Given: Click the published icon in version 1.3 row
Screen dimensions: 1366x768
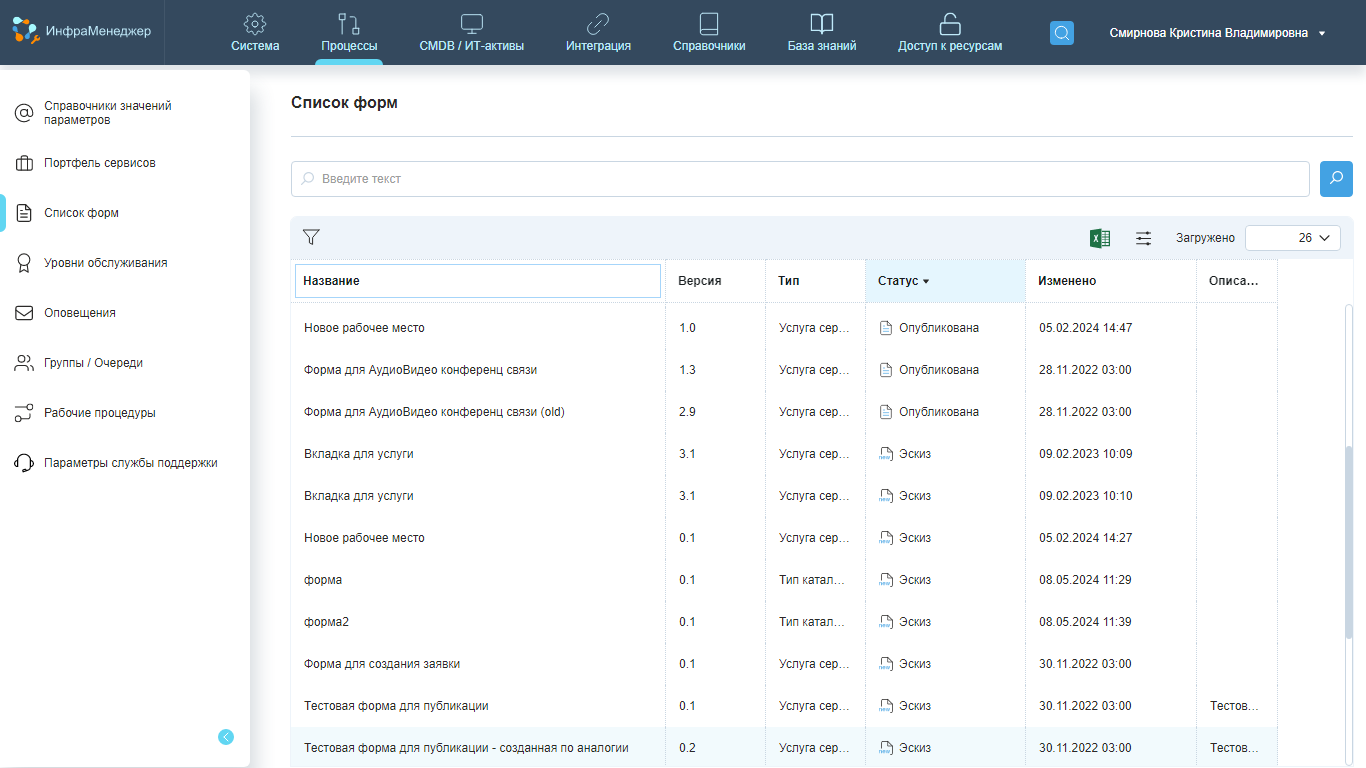Looking at the screenshot, I should (x=885, y=370).
